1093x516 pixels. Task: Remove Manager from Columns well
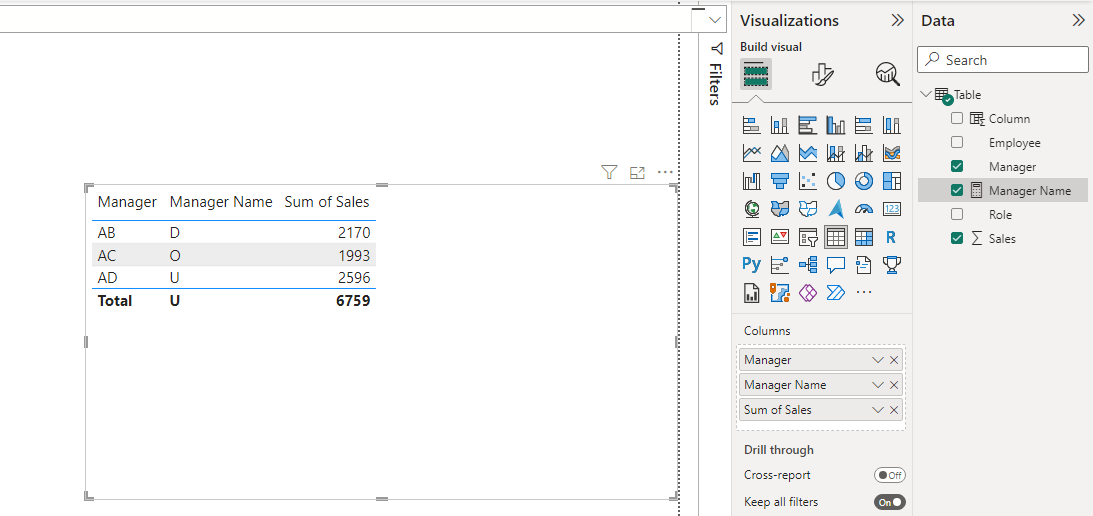[894, 361]
